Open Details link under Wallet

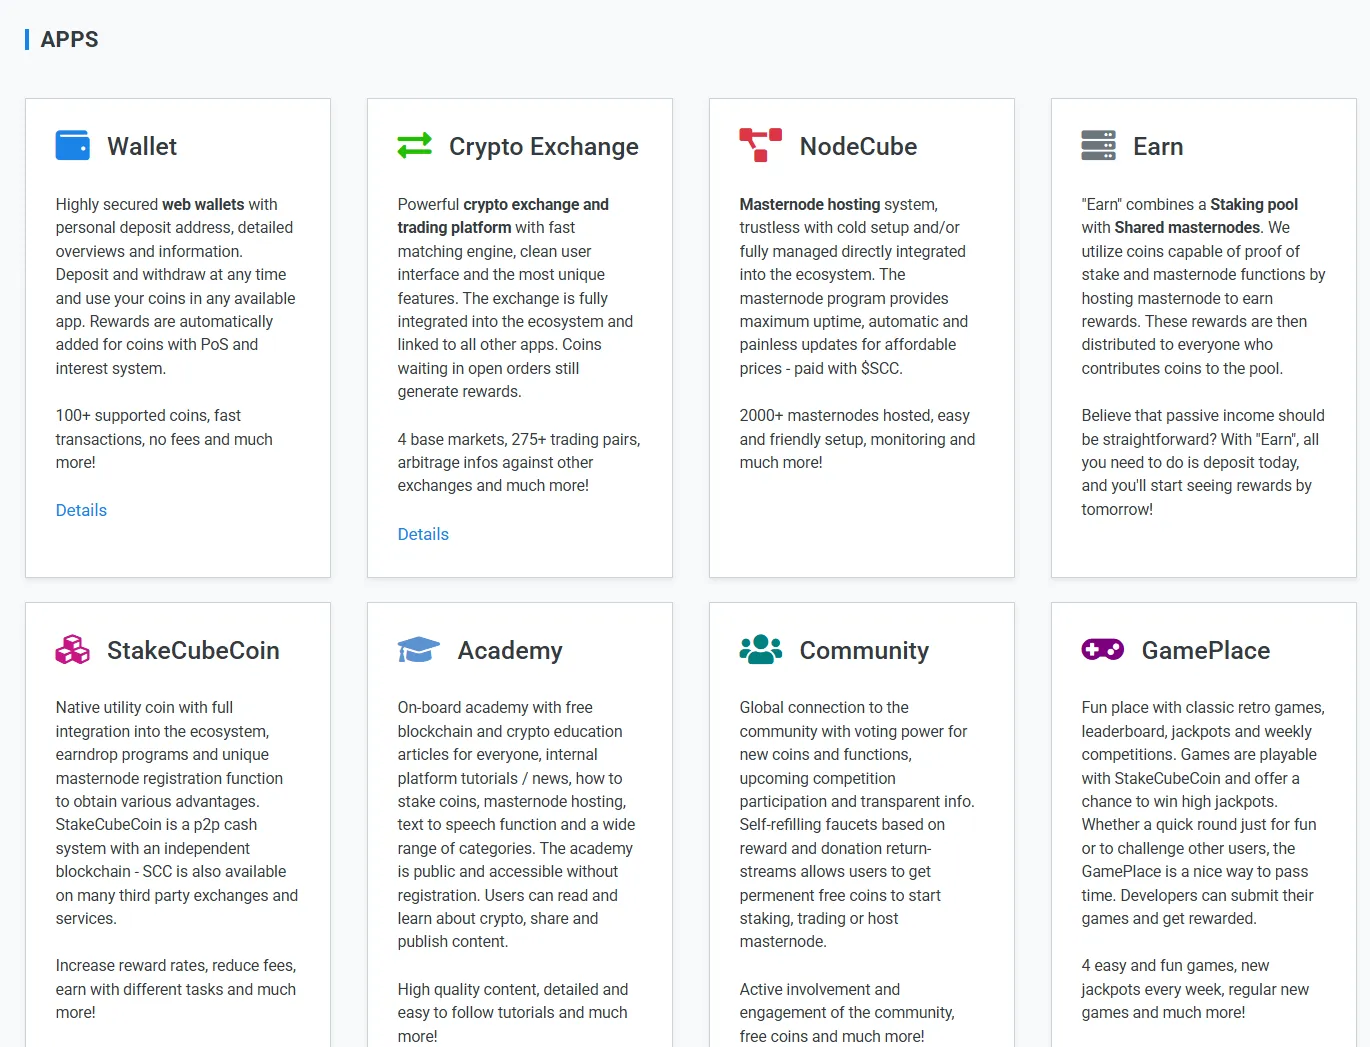coord(81,510)
